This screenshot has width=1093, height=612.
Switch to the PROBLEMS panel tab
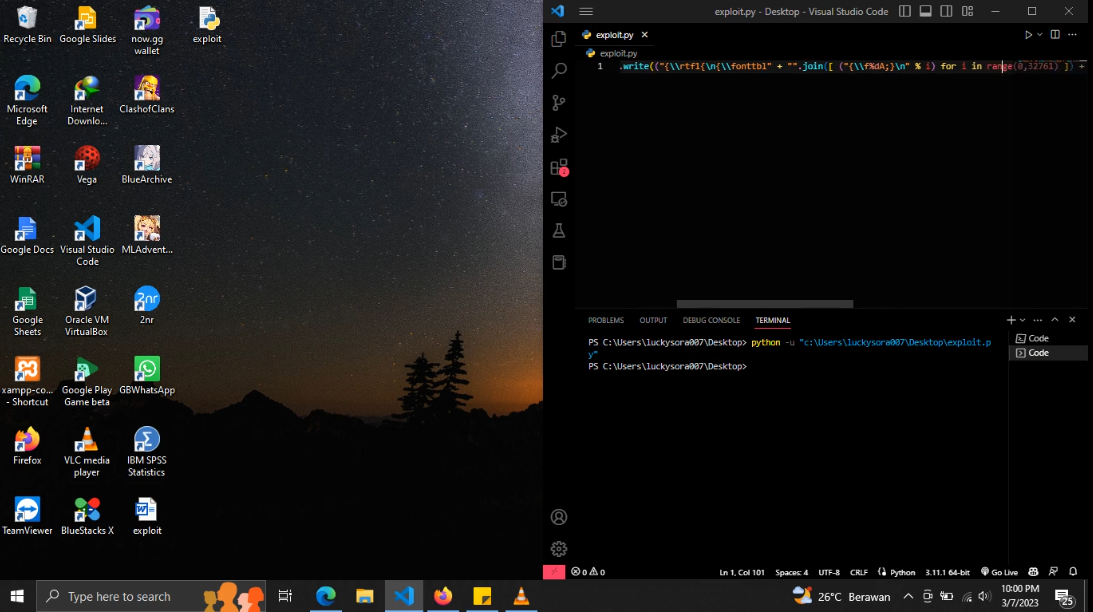[x=605, y=320]
